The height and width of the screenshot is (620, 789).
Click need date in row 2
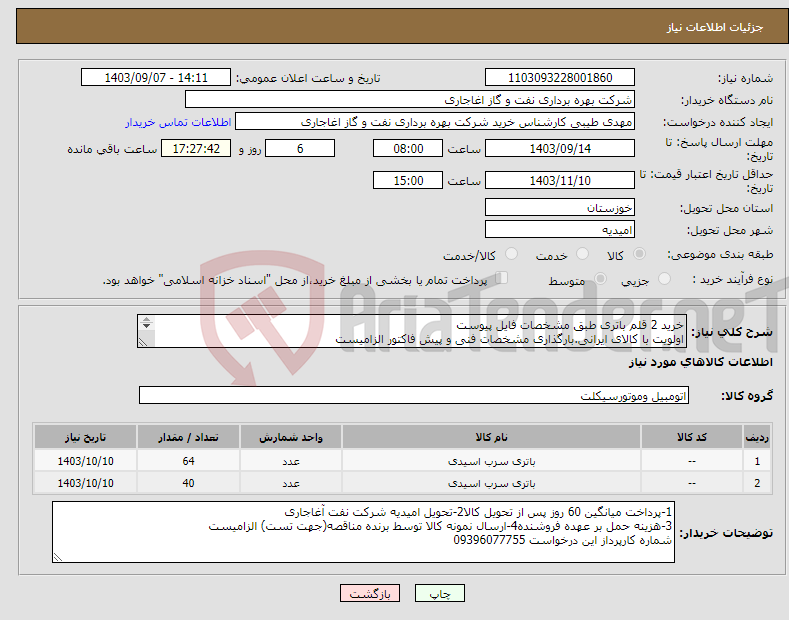(85, 483)
